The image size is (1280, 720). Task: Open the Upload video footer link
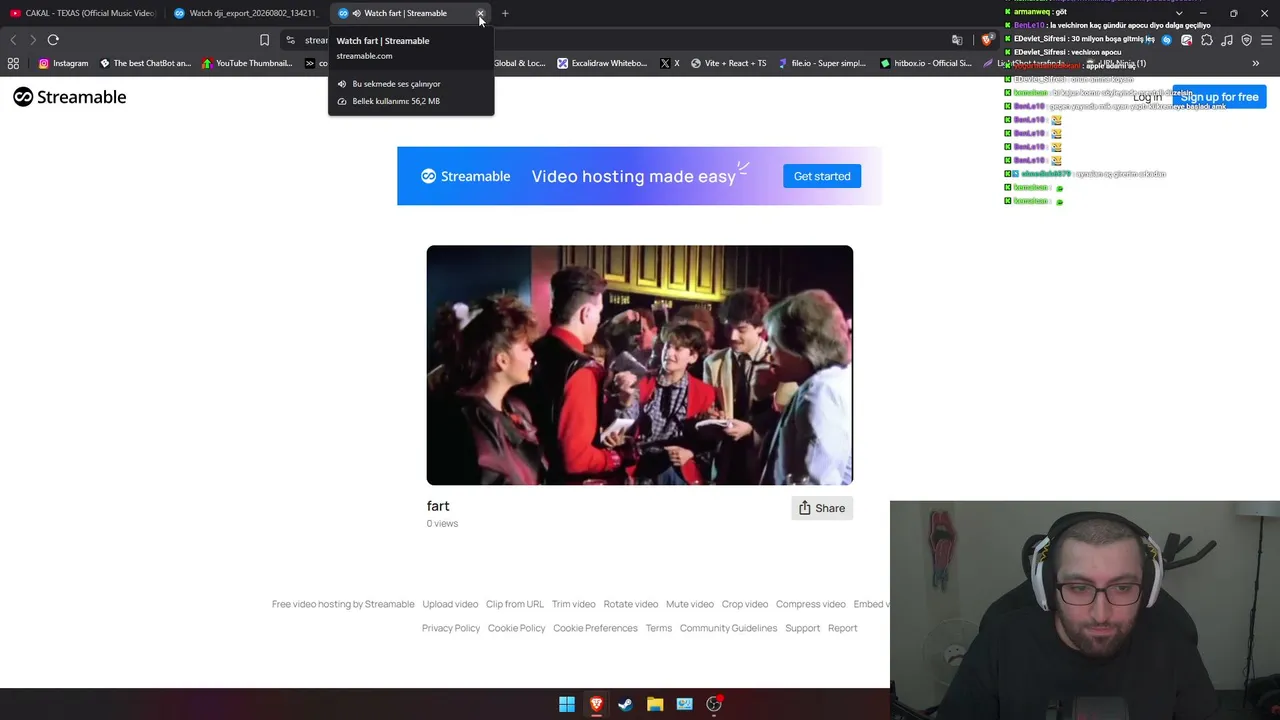450,604
